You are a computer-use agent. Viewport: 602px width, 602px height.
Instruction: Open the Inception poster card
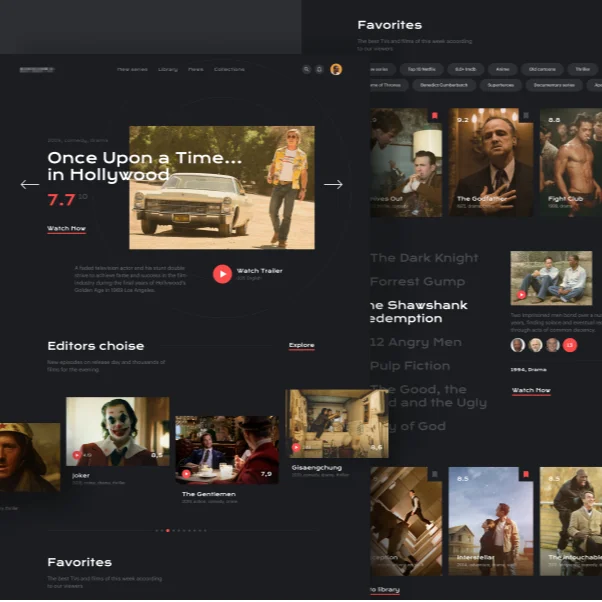[x=406, y=521]
